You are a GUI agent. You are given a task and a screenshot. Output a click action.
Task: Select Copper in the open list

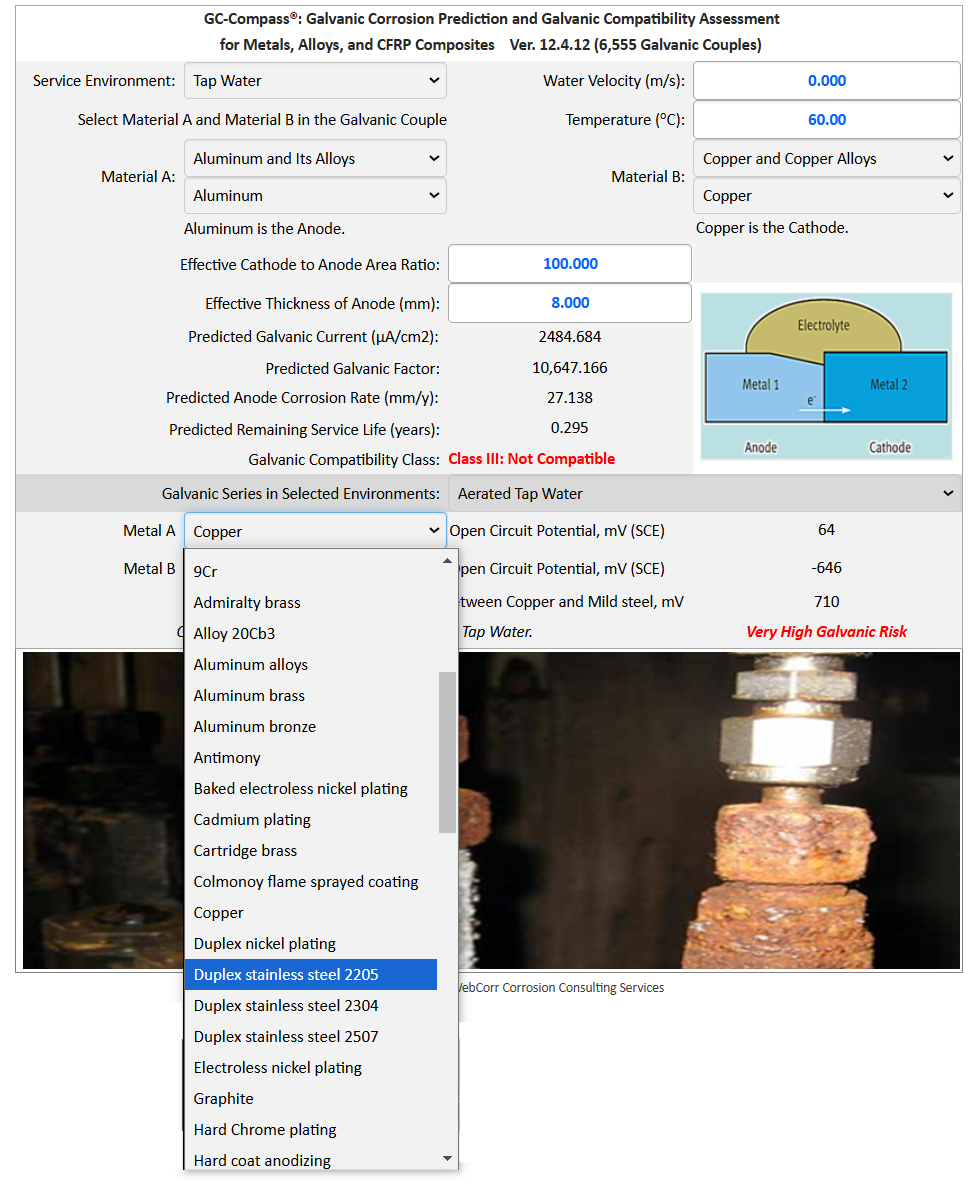point(311,912)
